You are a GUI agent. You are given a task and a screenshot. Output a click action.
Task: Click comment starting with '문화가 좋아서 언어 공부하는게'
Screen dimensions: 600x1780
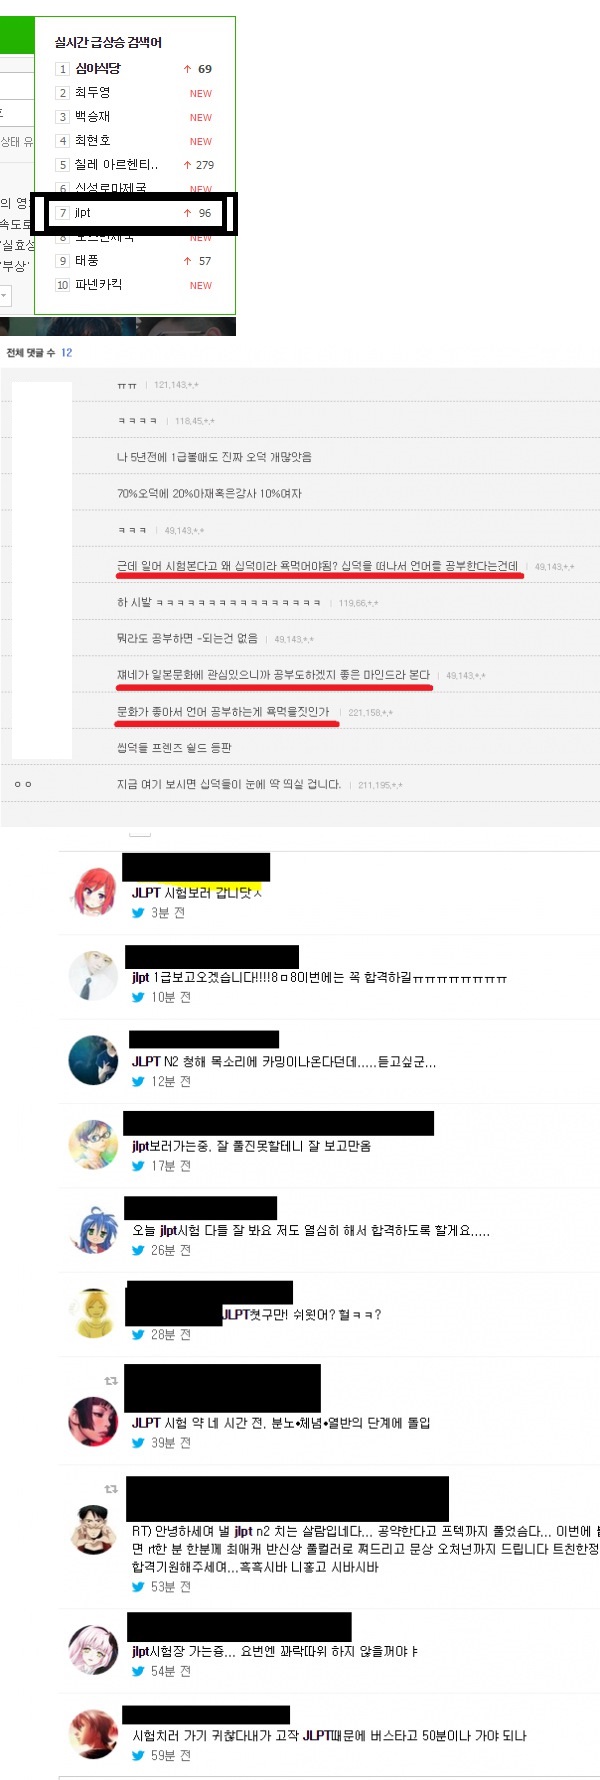pos(223,712)
